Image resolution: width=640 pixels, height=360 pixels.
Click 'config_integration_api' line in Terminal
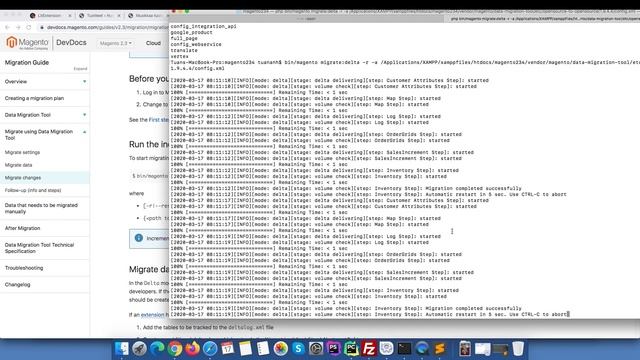pyautogui.click(x=203, y=26)
